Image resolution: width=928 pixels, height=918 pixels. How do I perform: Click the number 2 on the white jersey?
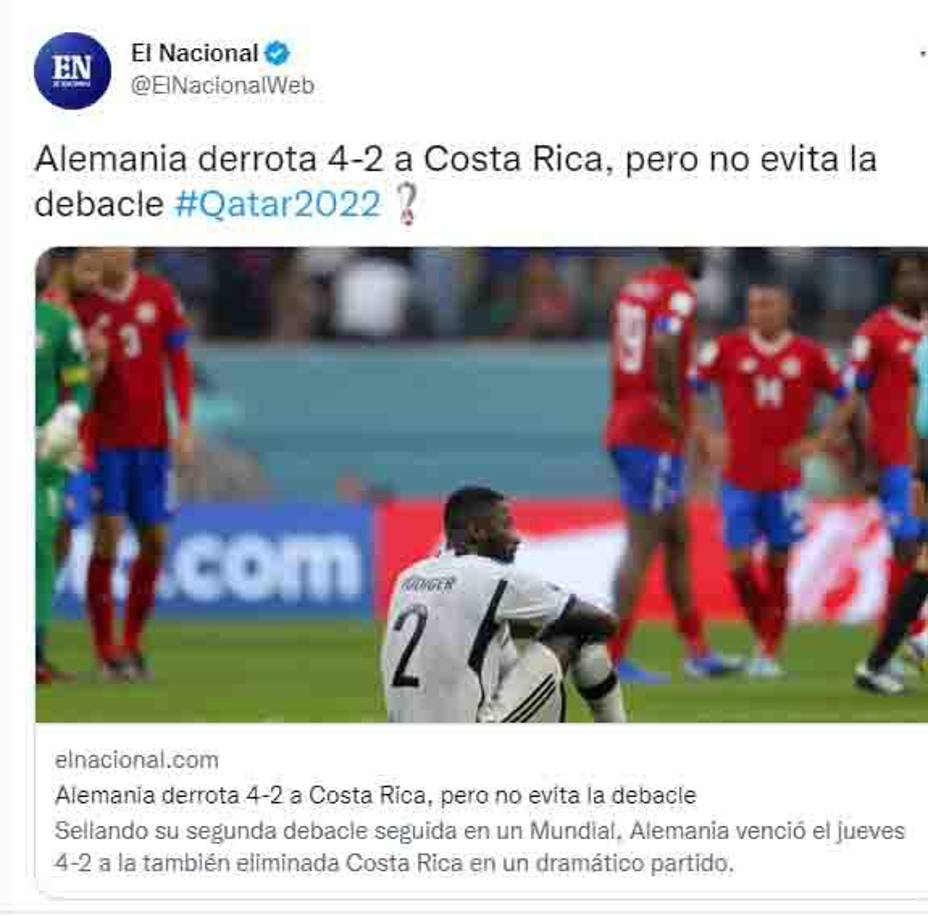pyautogui.click(x=410, y=644)
